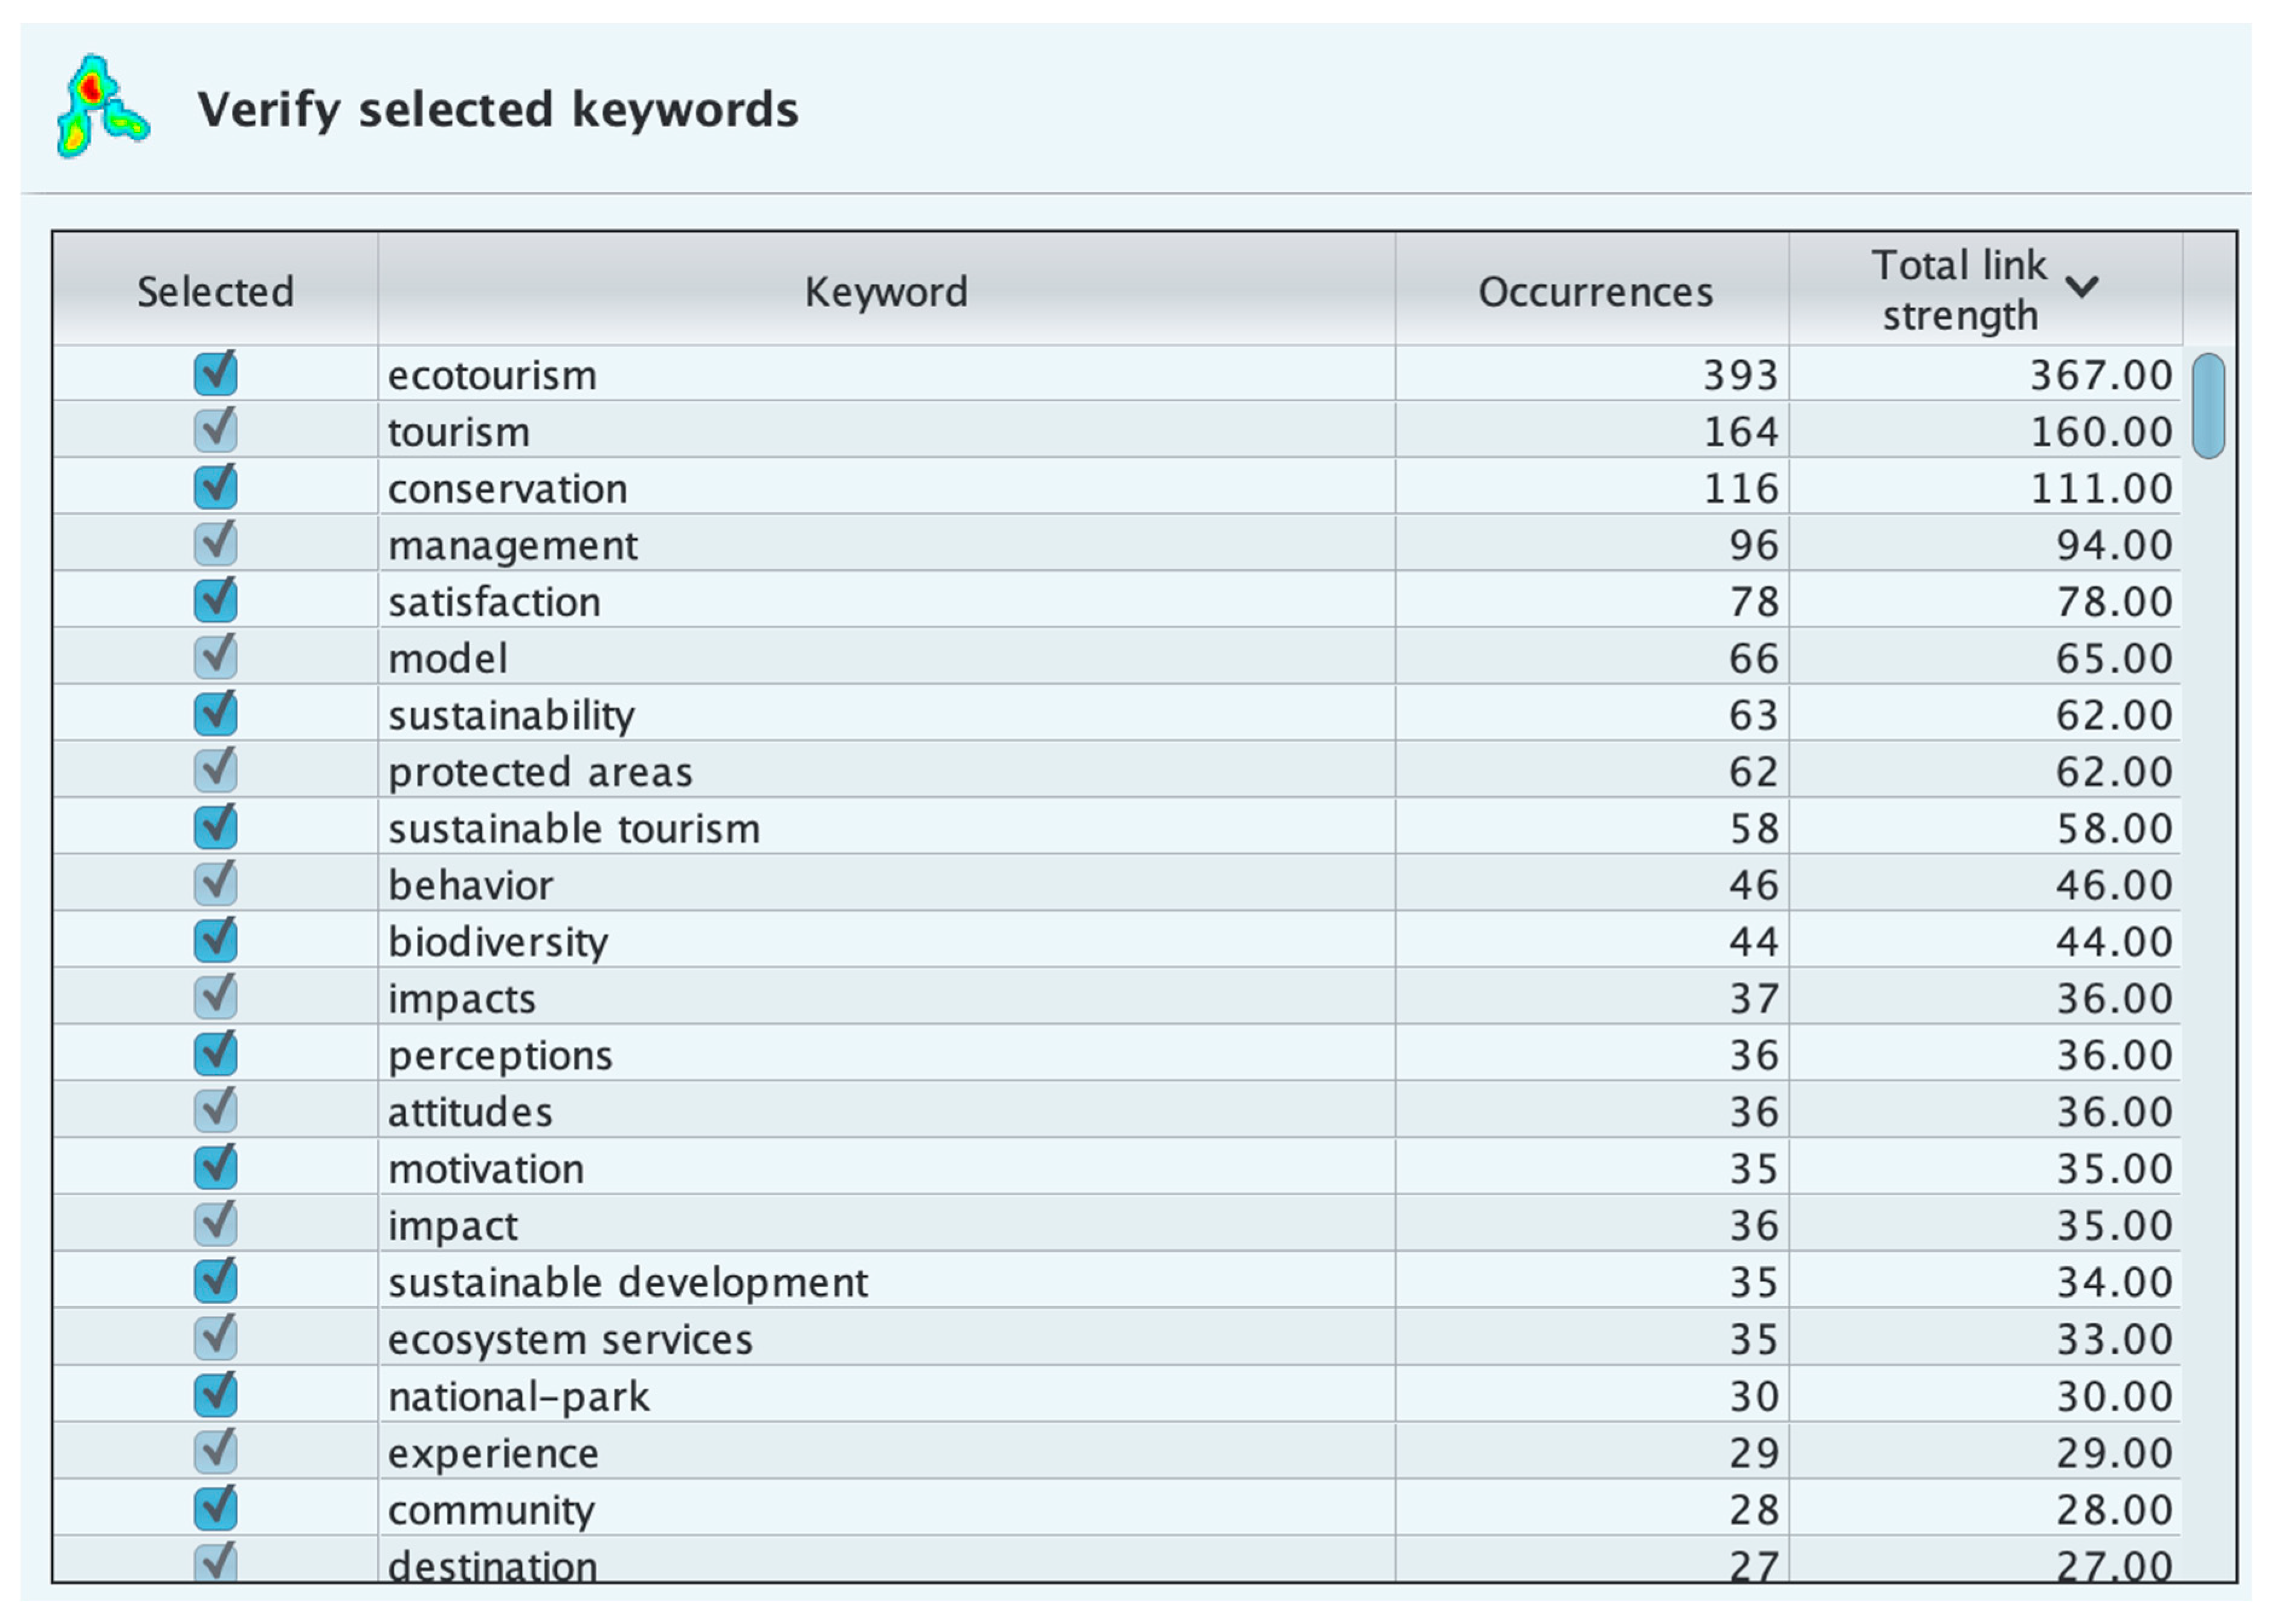Click the occurrences value for motivation

coord(1754,1168)
